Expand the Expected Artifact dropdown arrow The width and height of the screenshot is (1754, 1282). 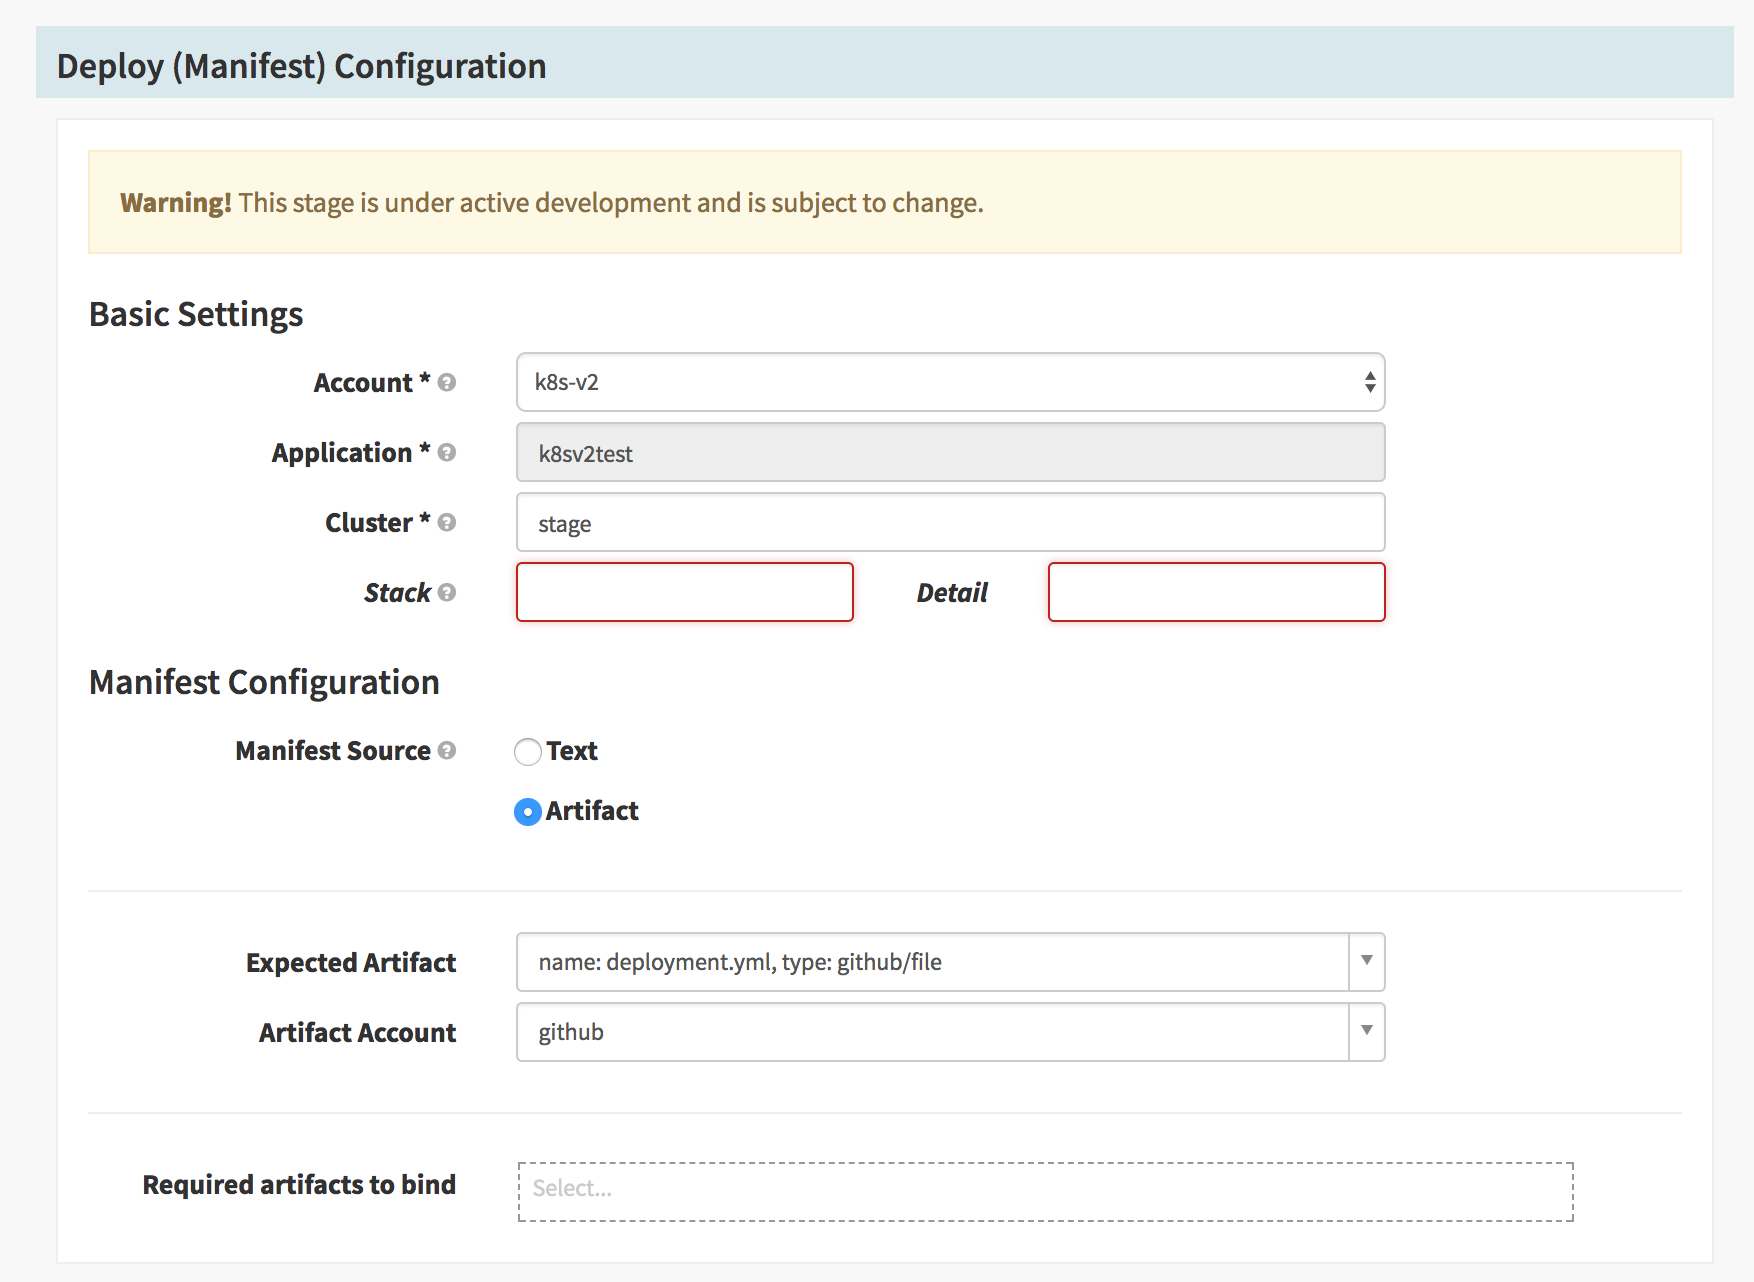click(1366, 961)
